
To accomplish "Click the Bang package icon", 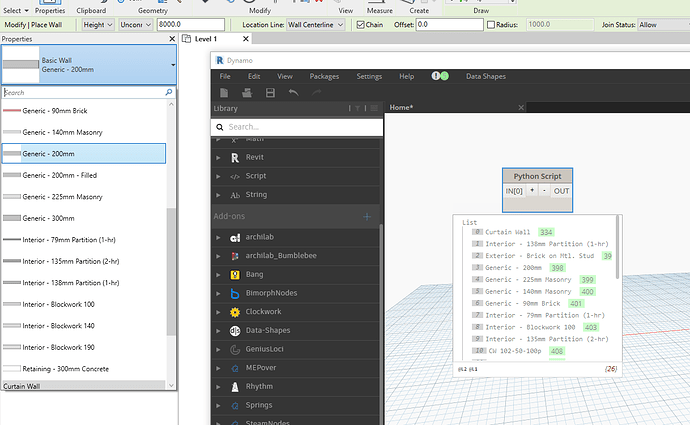I will coord(235,275).
